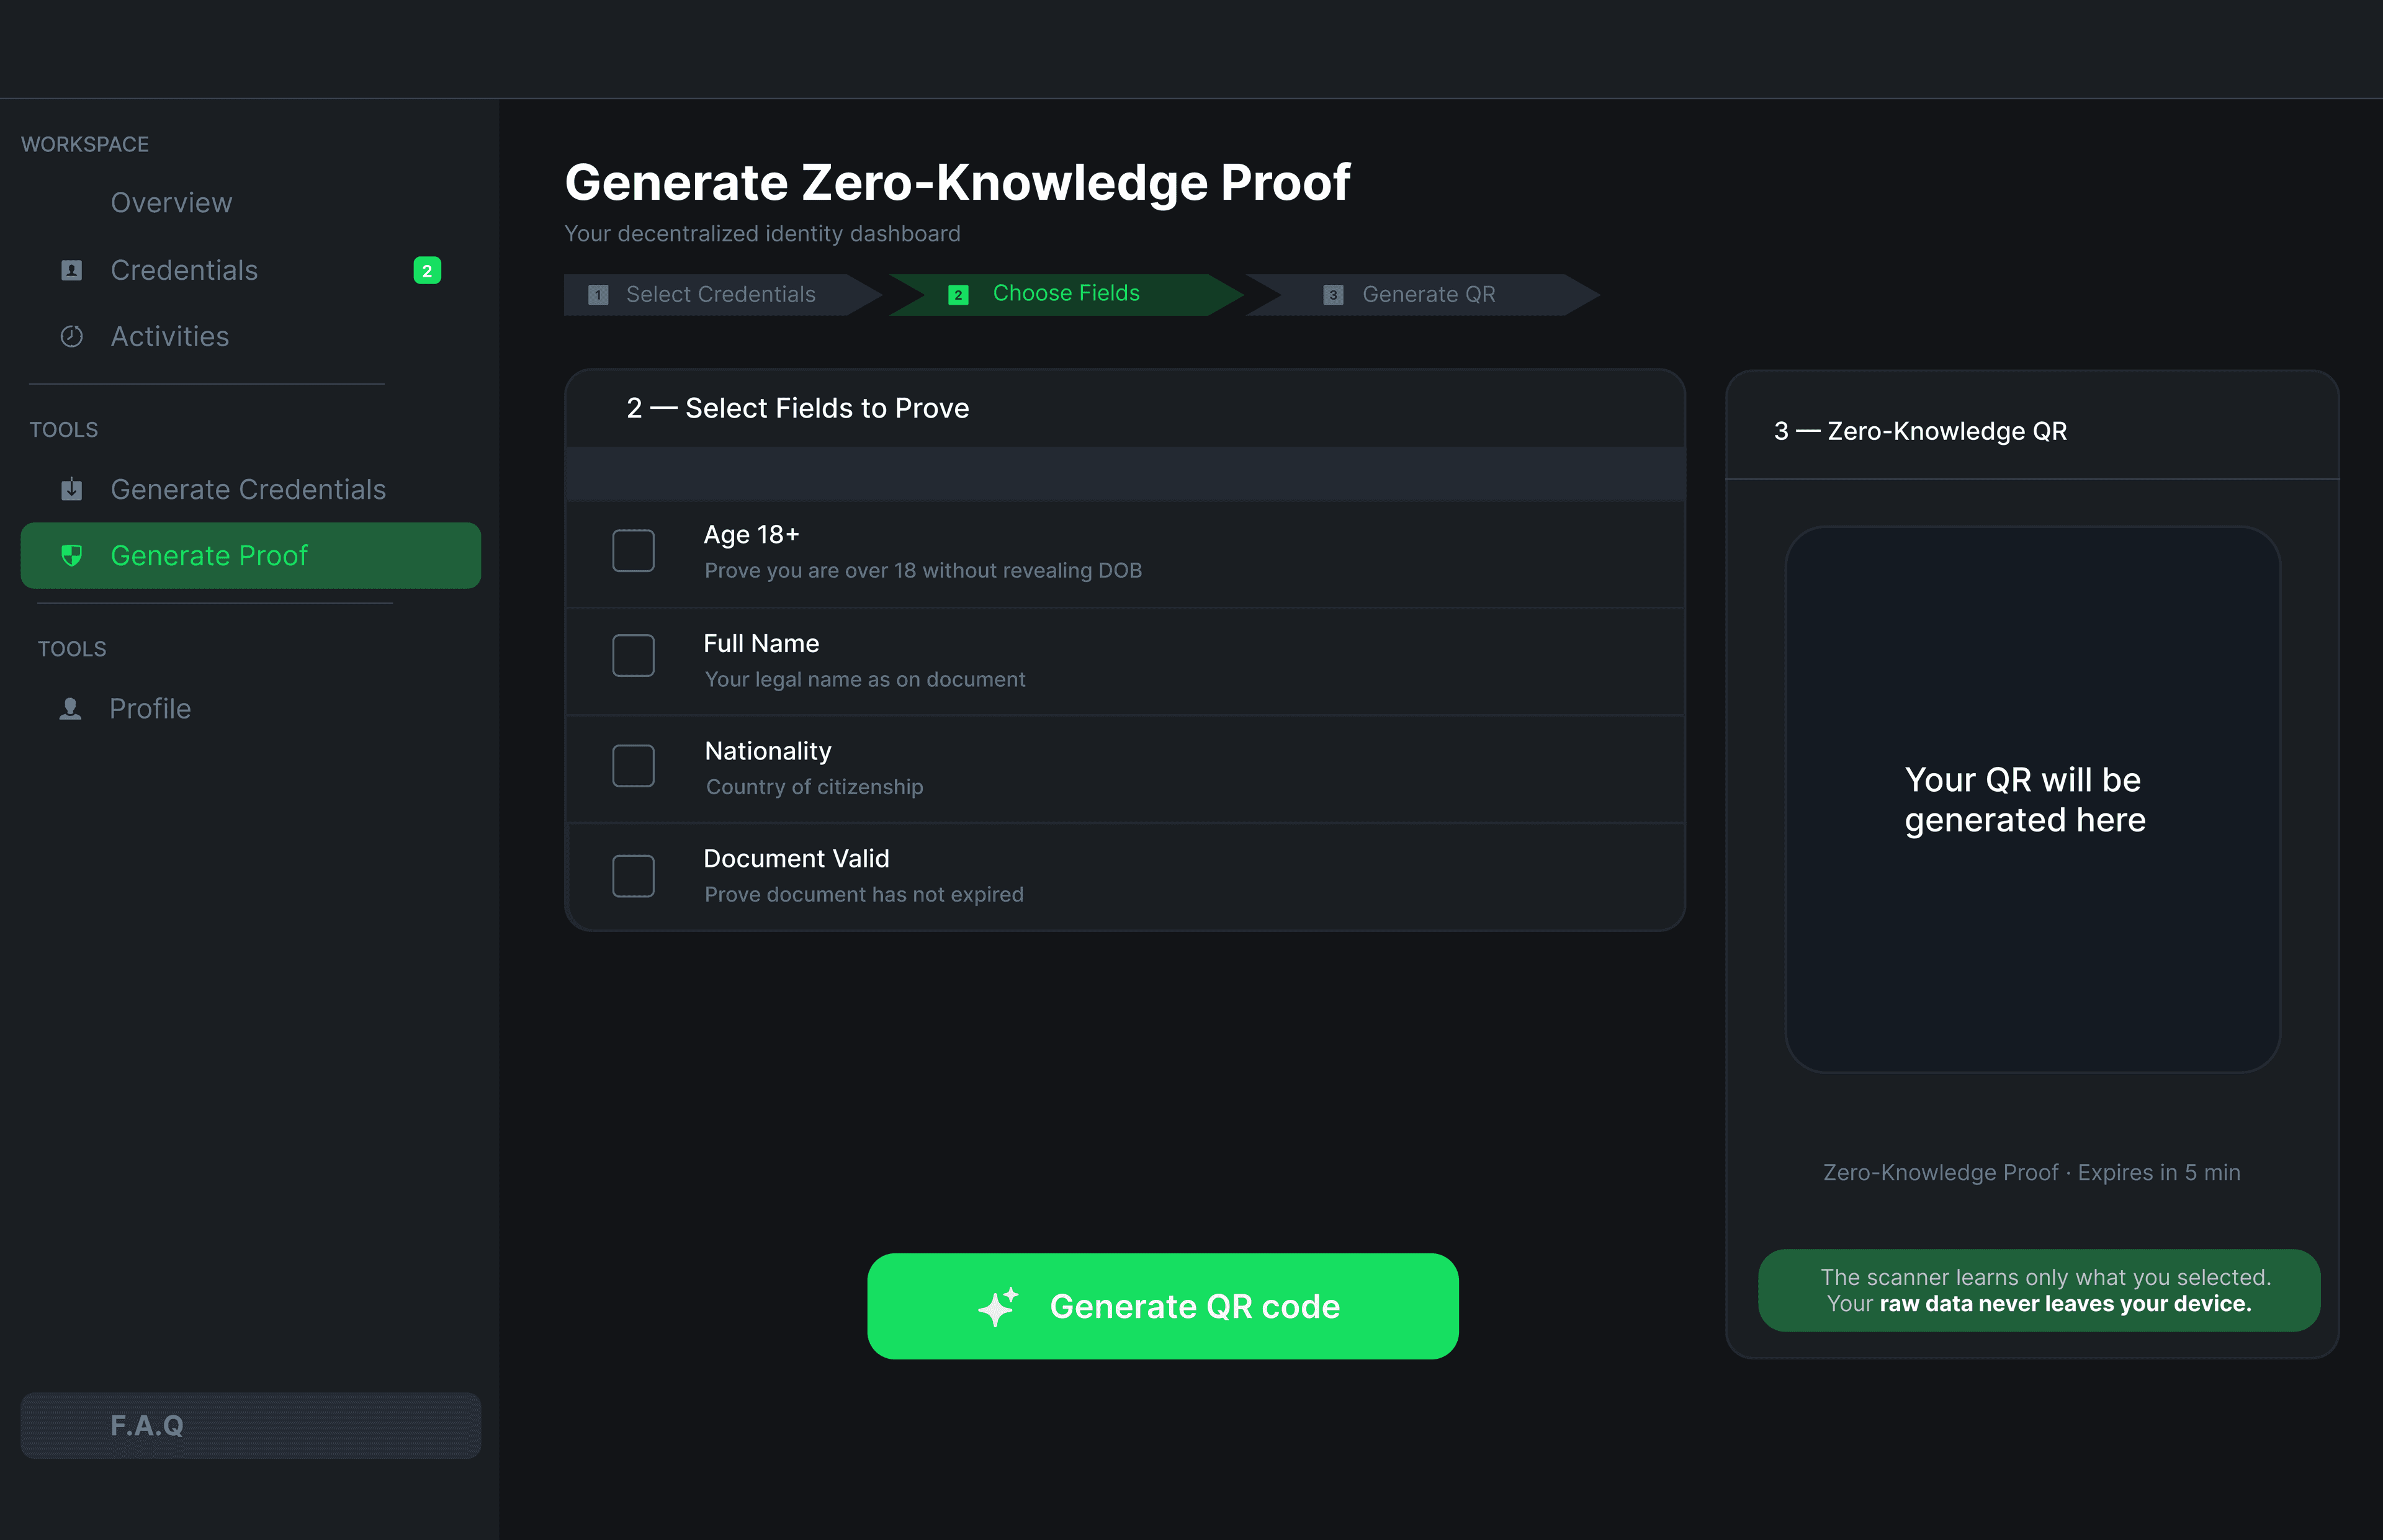Click the Profile person icon
This screenshot has width=2383, height=1540.
point(70,708)
